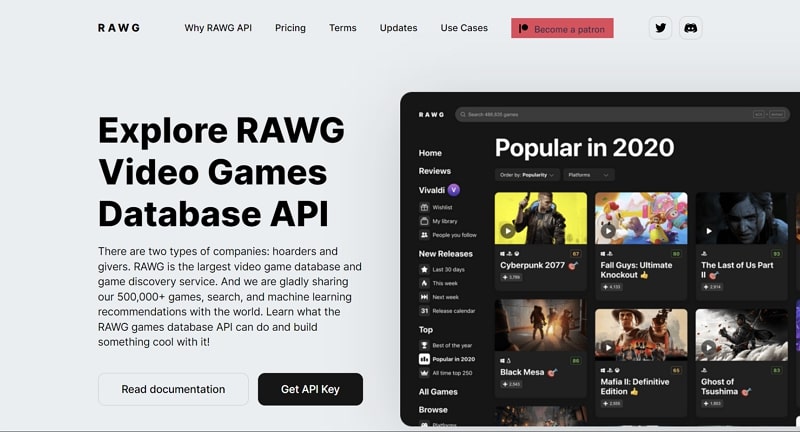This screenshot has width=800, height=432.
Task: Open the Twitter icon link
Action: click(x=660, y=28)
